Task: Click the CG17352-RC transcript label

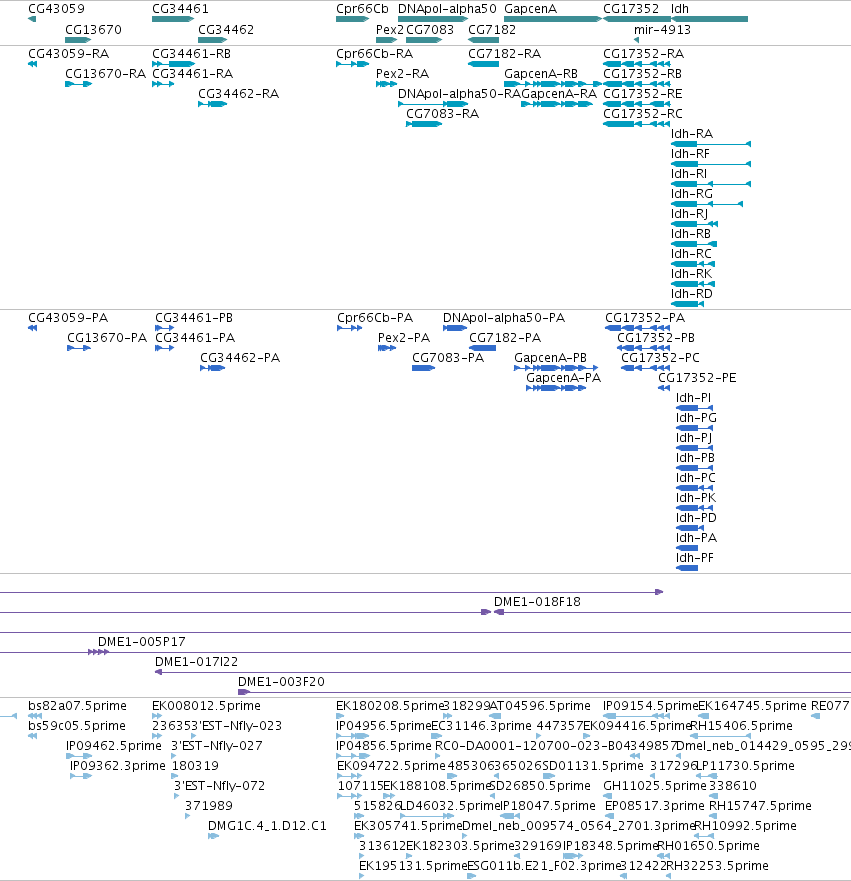Action: pyautogui.click(x=643, y=114)
